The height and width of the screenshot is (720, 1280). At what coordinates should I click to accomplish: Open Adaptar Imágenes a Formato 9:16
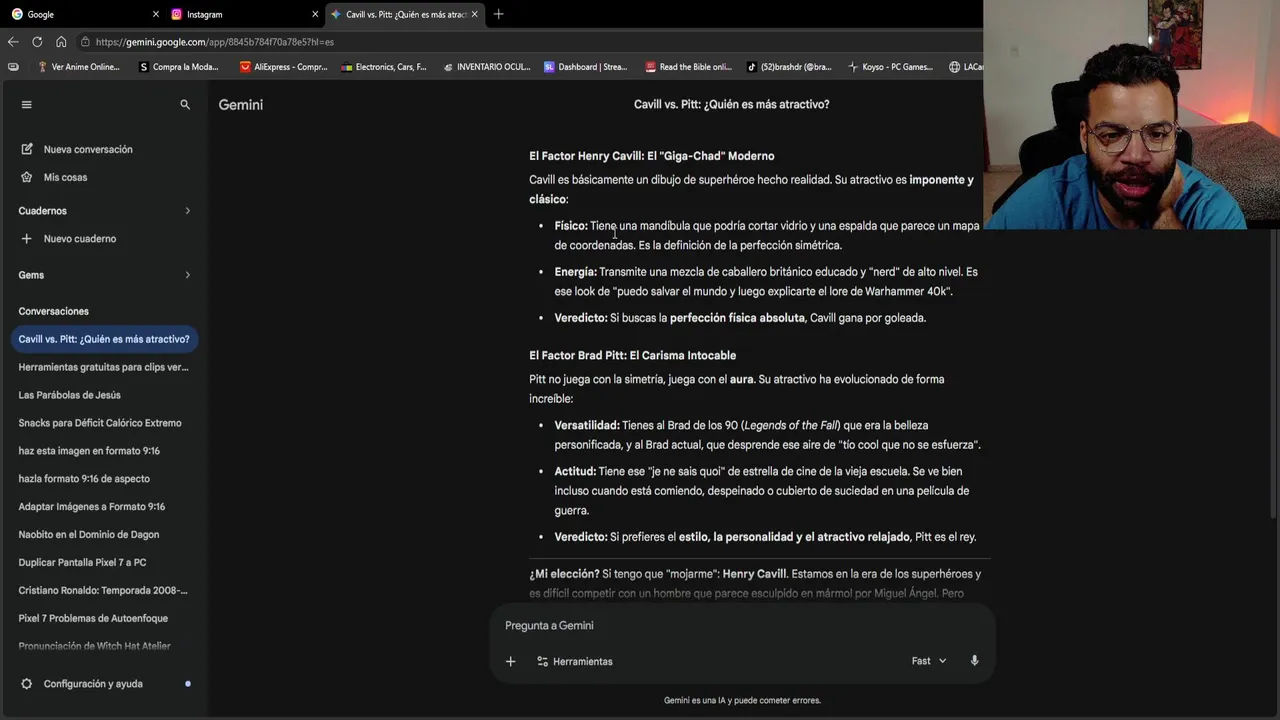pos(104,507)
